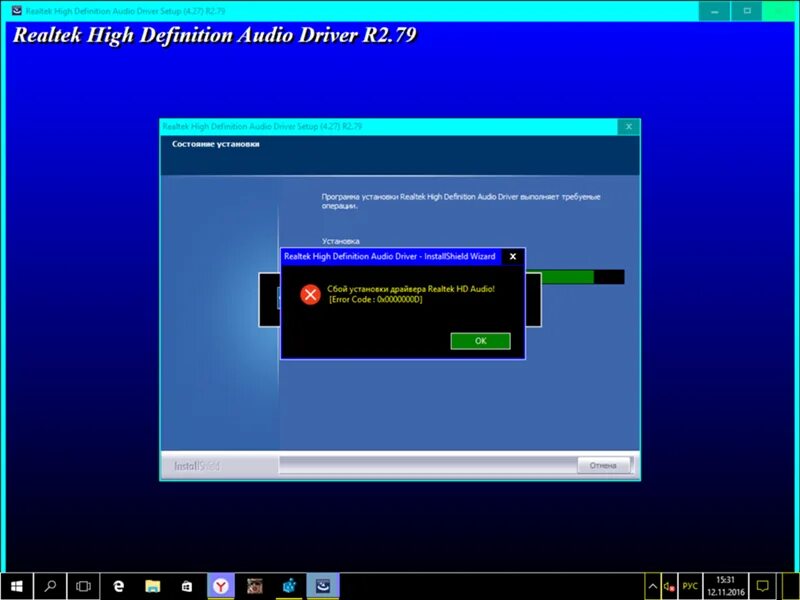Open Windows Store from the taskbar
The width and height of the screenshot is (800, 600).
[x=187, y=586]
